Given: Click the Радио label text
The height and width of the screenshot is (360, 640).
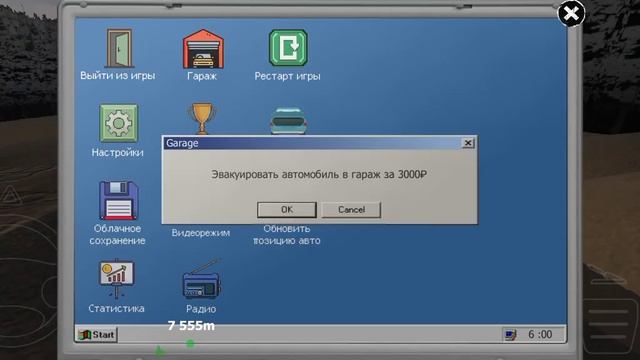Looking at the screenshot, I should pyautogui.click(x=201, y=309).
